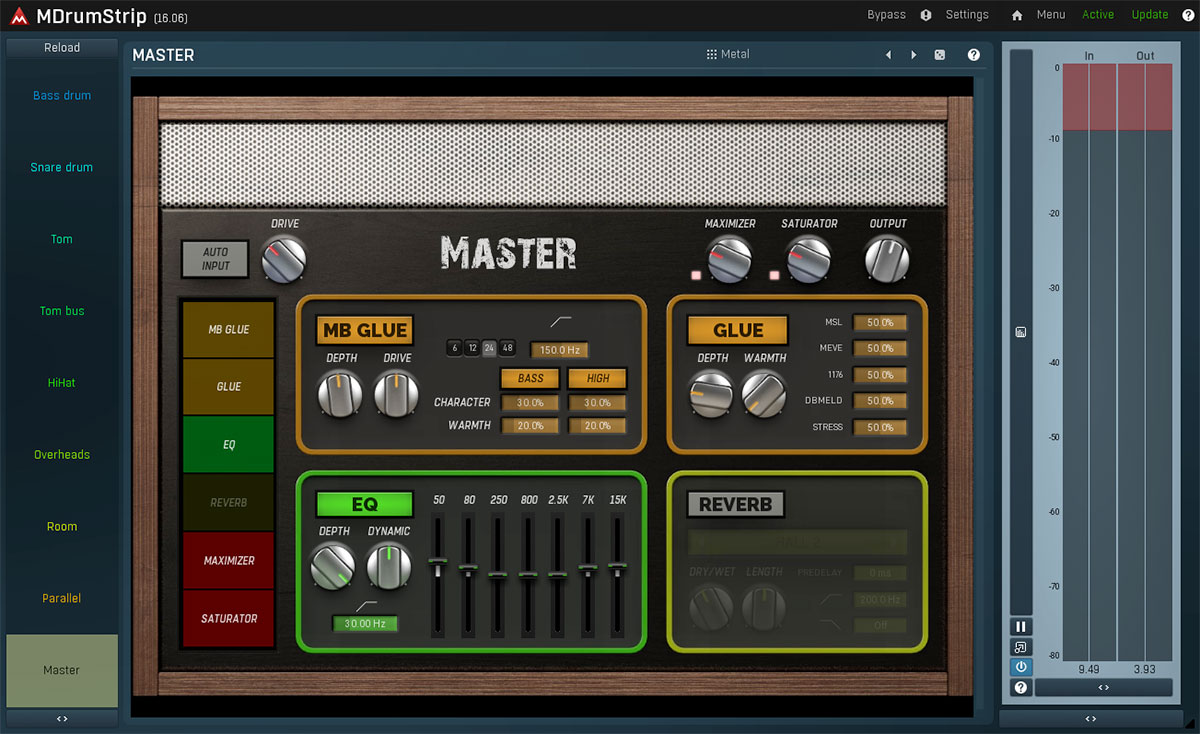The image size is (1200, 734).
Task: Select the BASS band label in MB Glue
Action: pos(530,378)
